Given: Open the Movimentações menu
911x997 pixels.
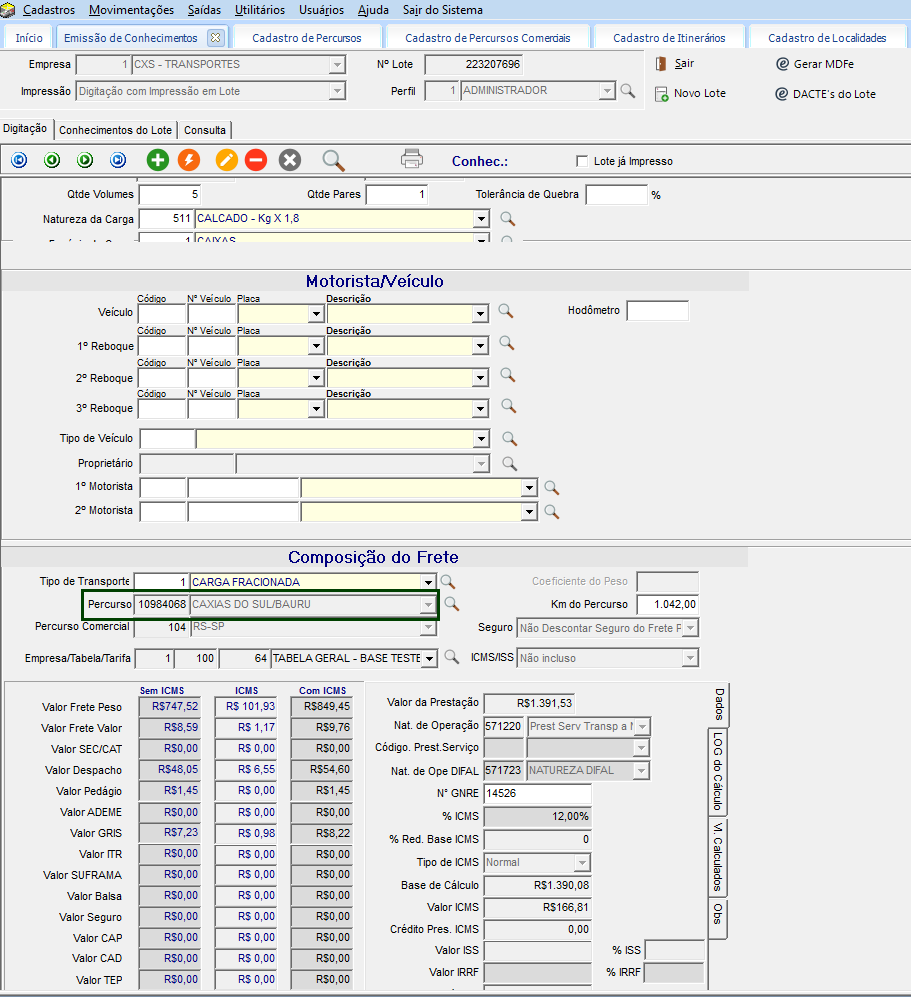Looking at the screenshot, I should (131, 10).
